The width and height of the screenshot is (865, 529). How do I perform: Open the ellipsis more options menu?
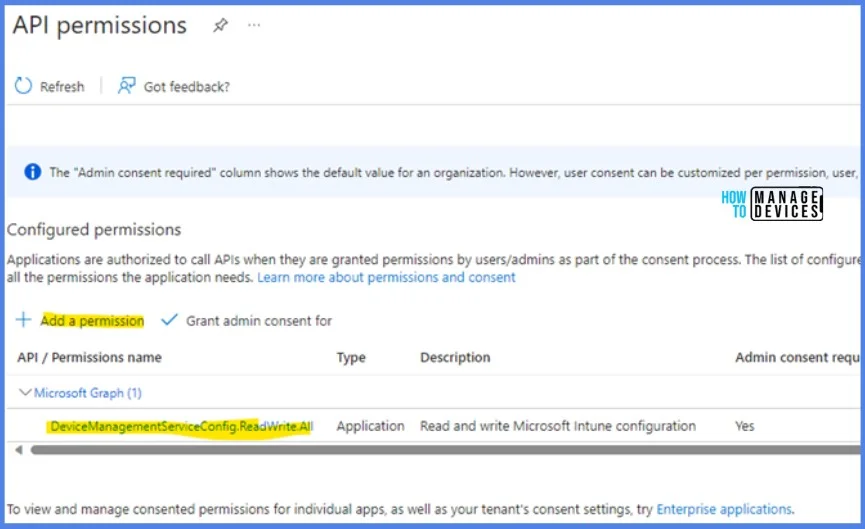[254, 25]
